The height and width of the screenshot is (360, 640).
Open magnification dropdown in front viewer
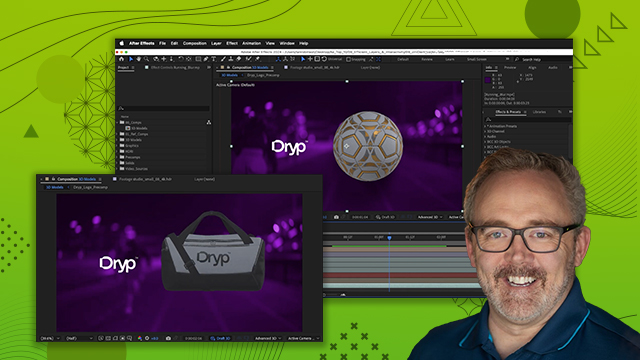tap(50, 338)
